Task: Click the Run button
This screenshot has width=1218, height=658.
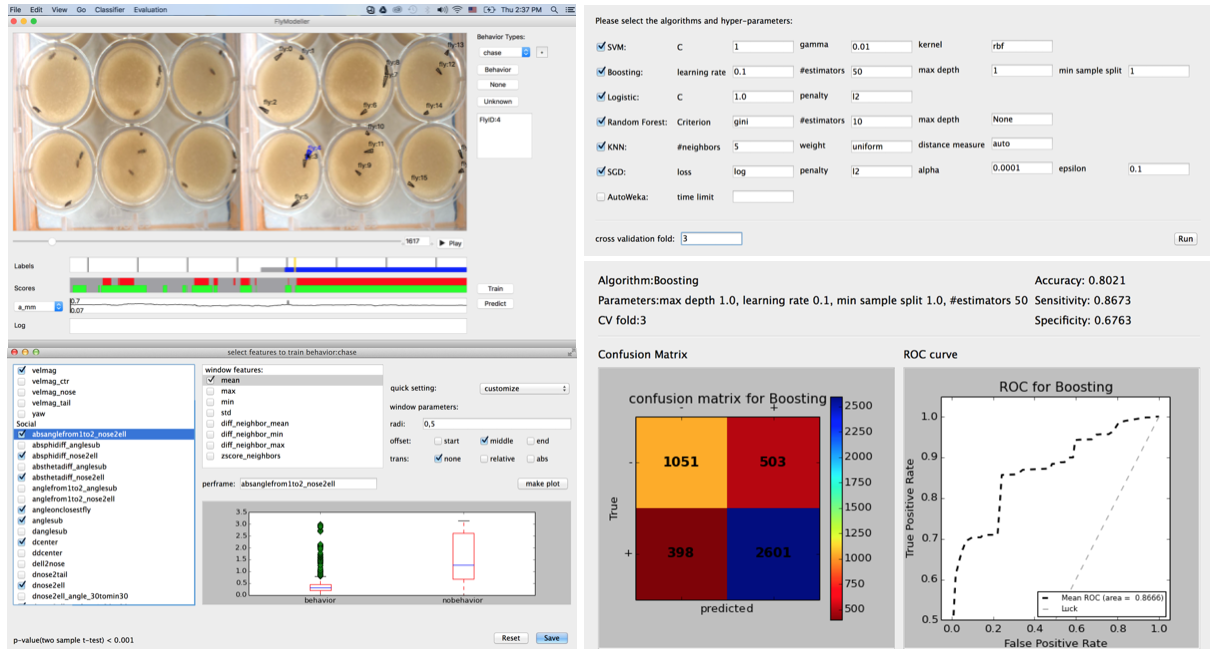Action: 1185,239
